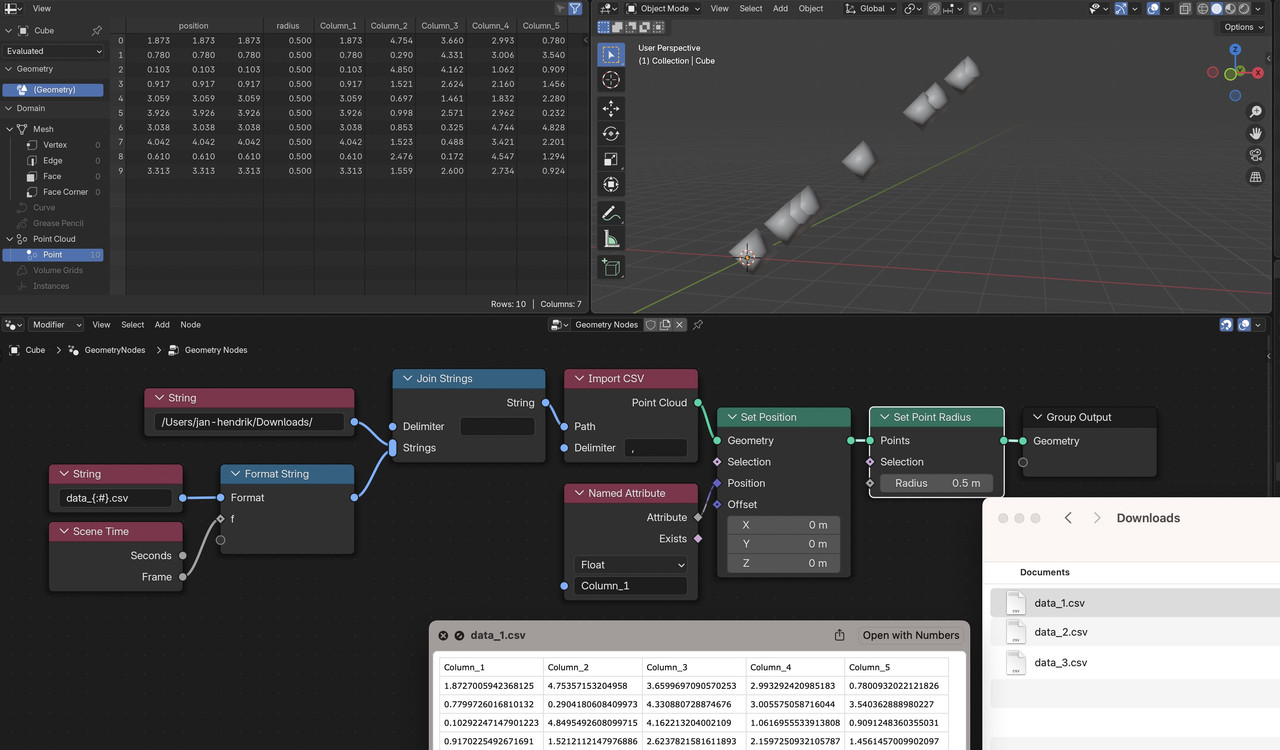
Task: Pick the Measure tool
Action: click(x=611, y=239)
